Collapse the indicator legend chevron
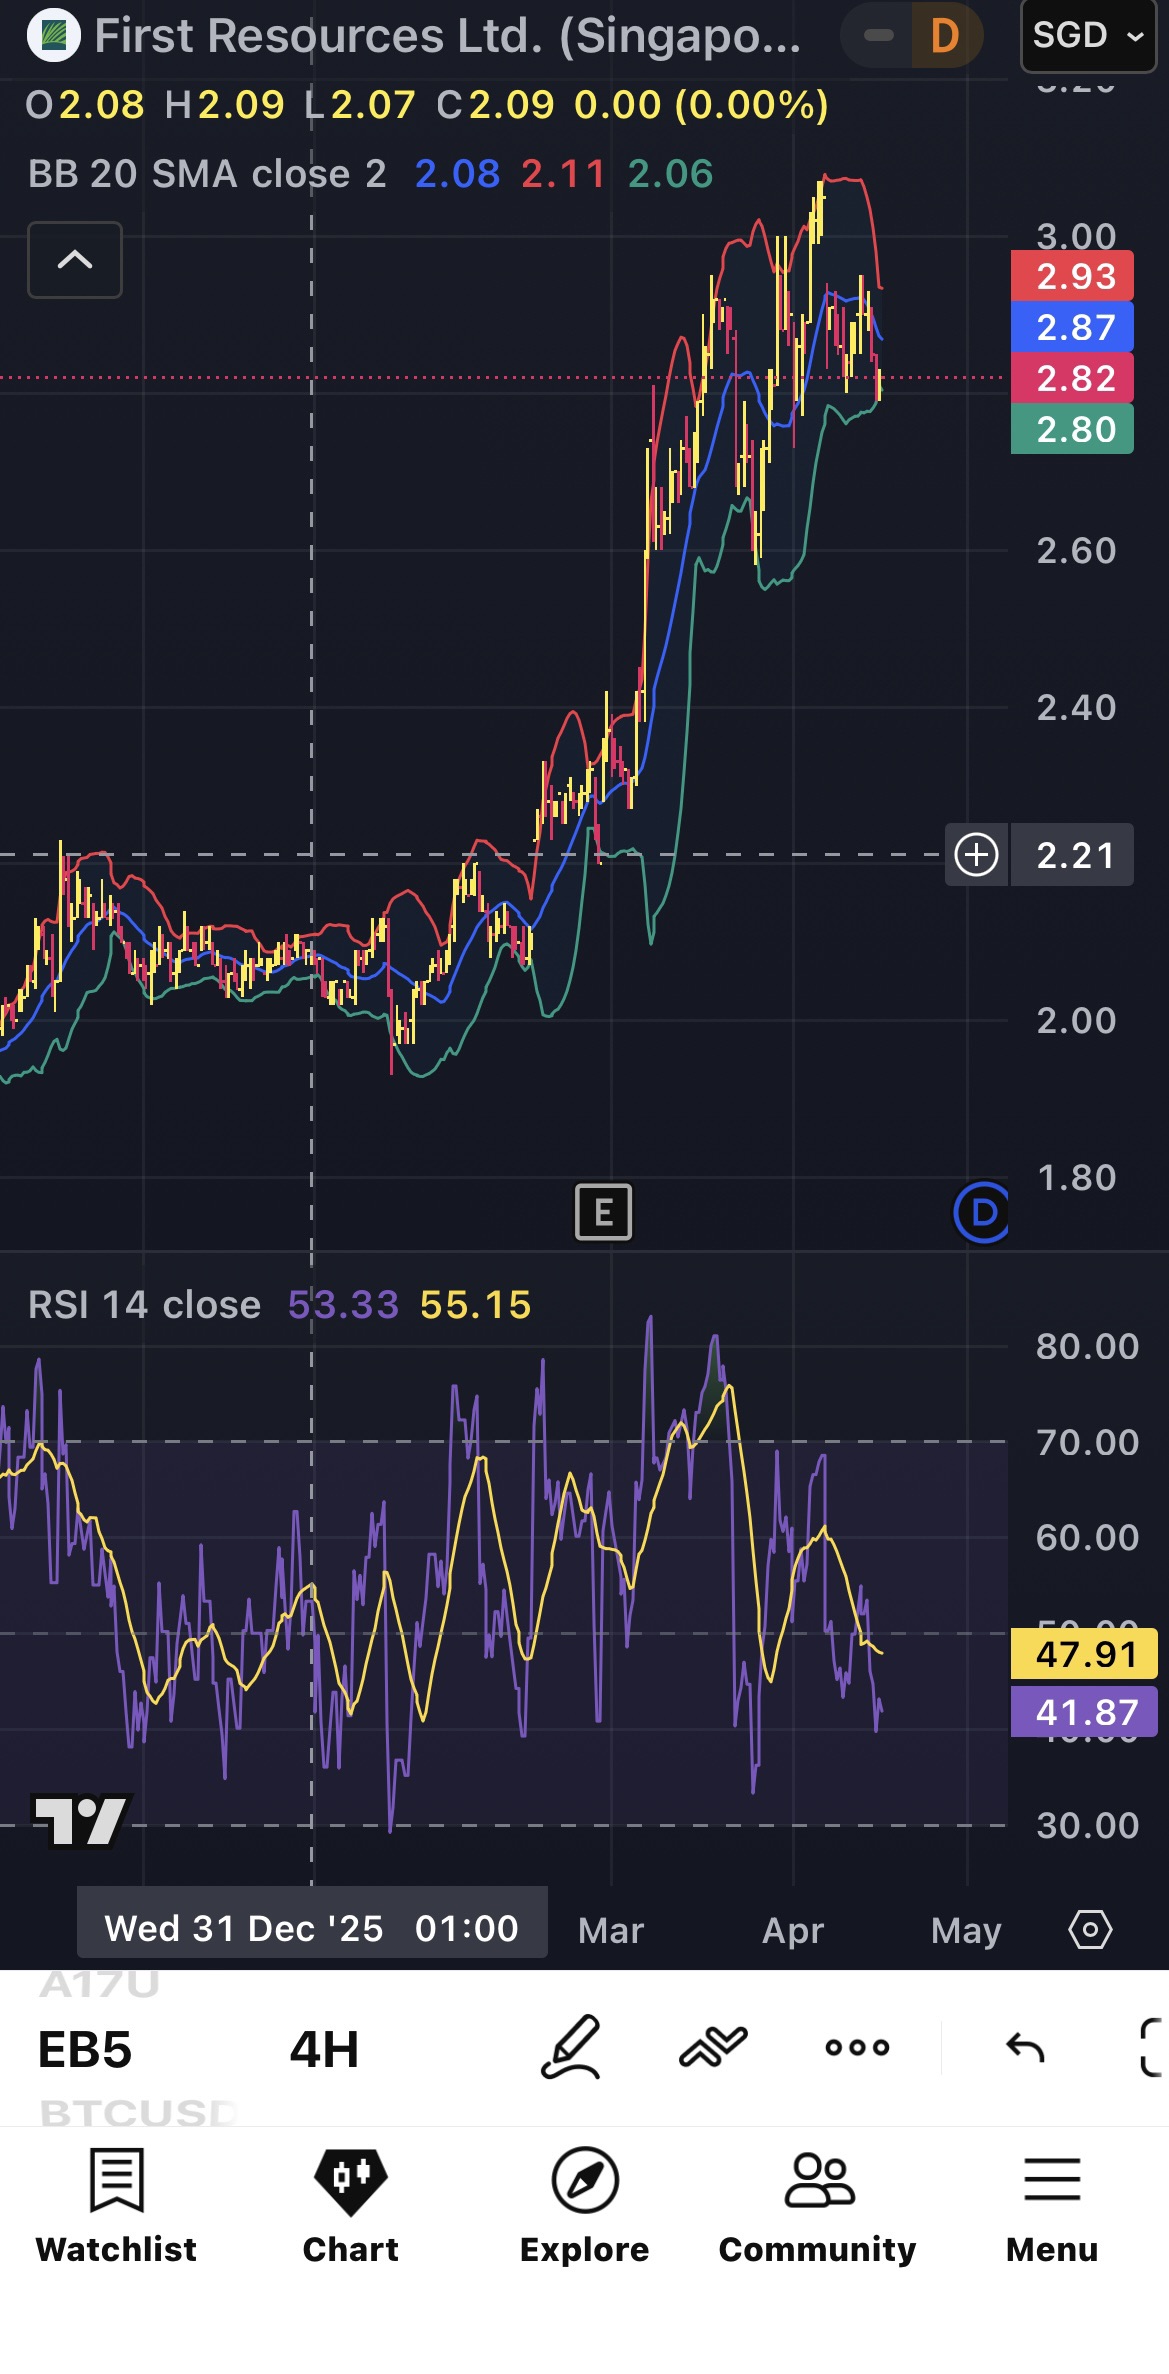The image size is (1169, 2374). 75,260
